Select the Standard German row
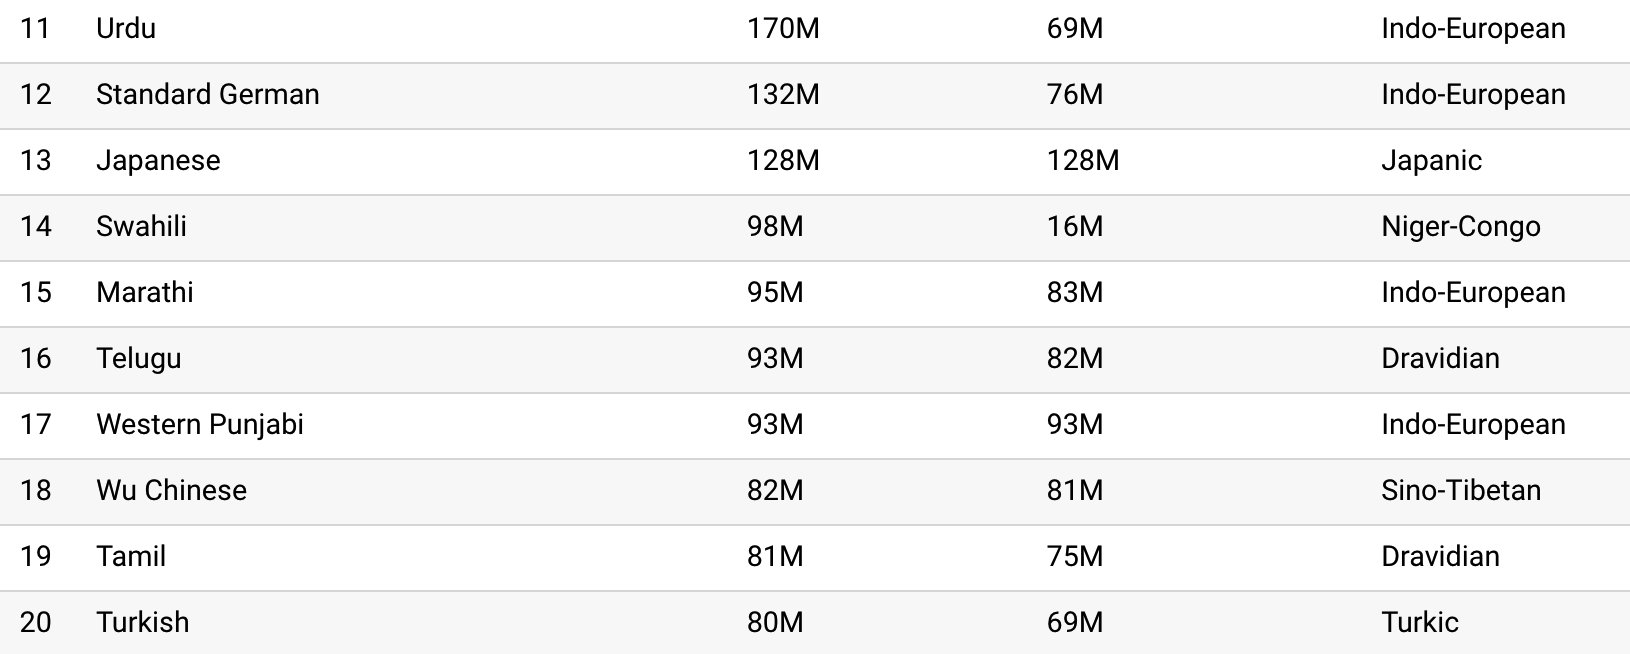The width and height of the screenshot is (1630, 654). tap(815, 95)
